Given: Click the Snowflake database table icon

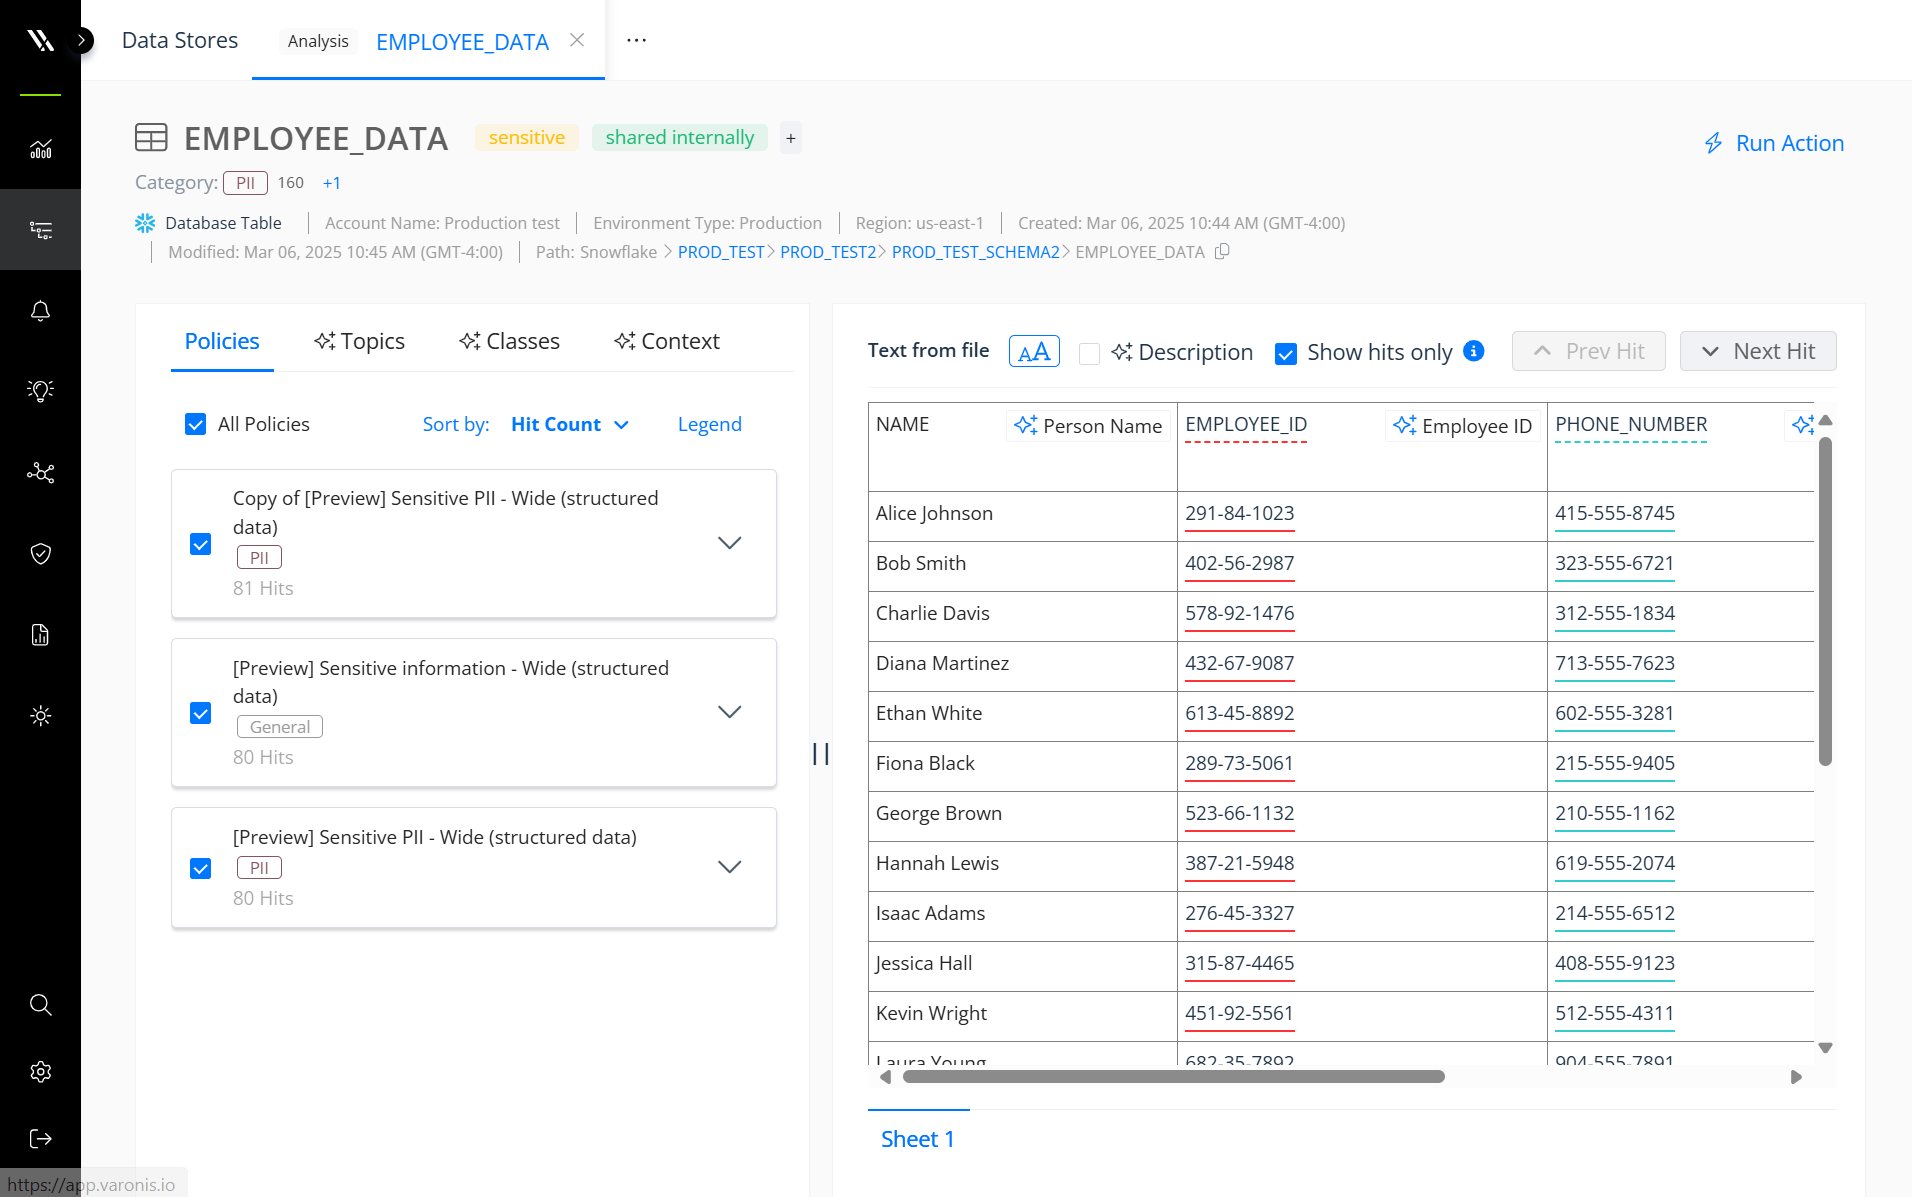Looking at the screenshot, I should click(x=145, y=223).
